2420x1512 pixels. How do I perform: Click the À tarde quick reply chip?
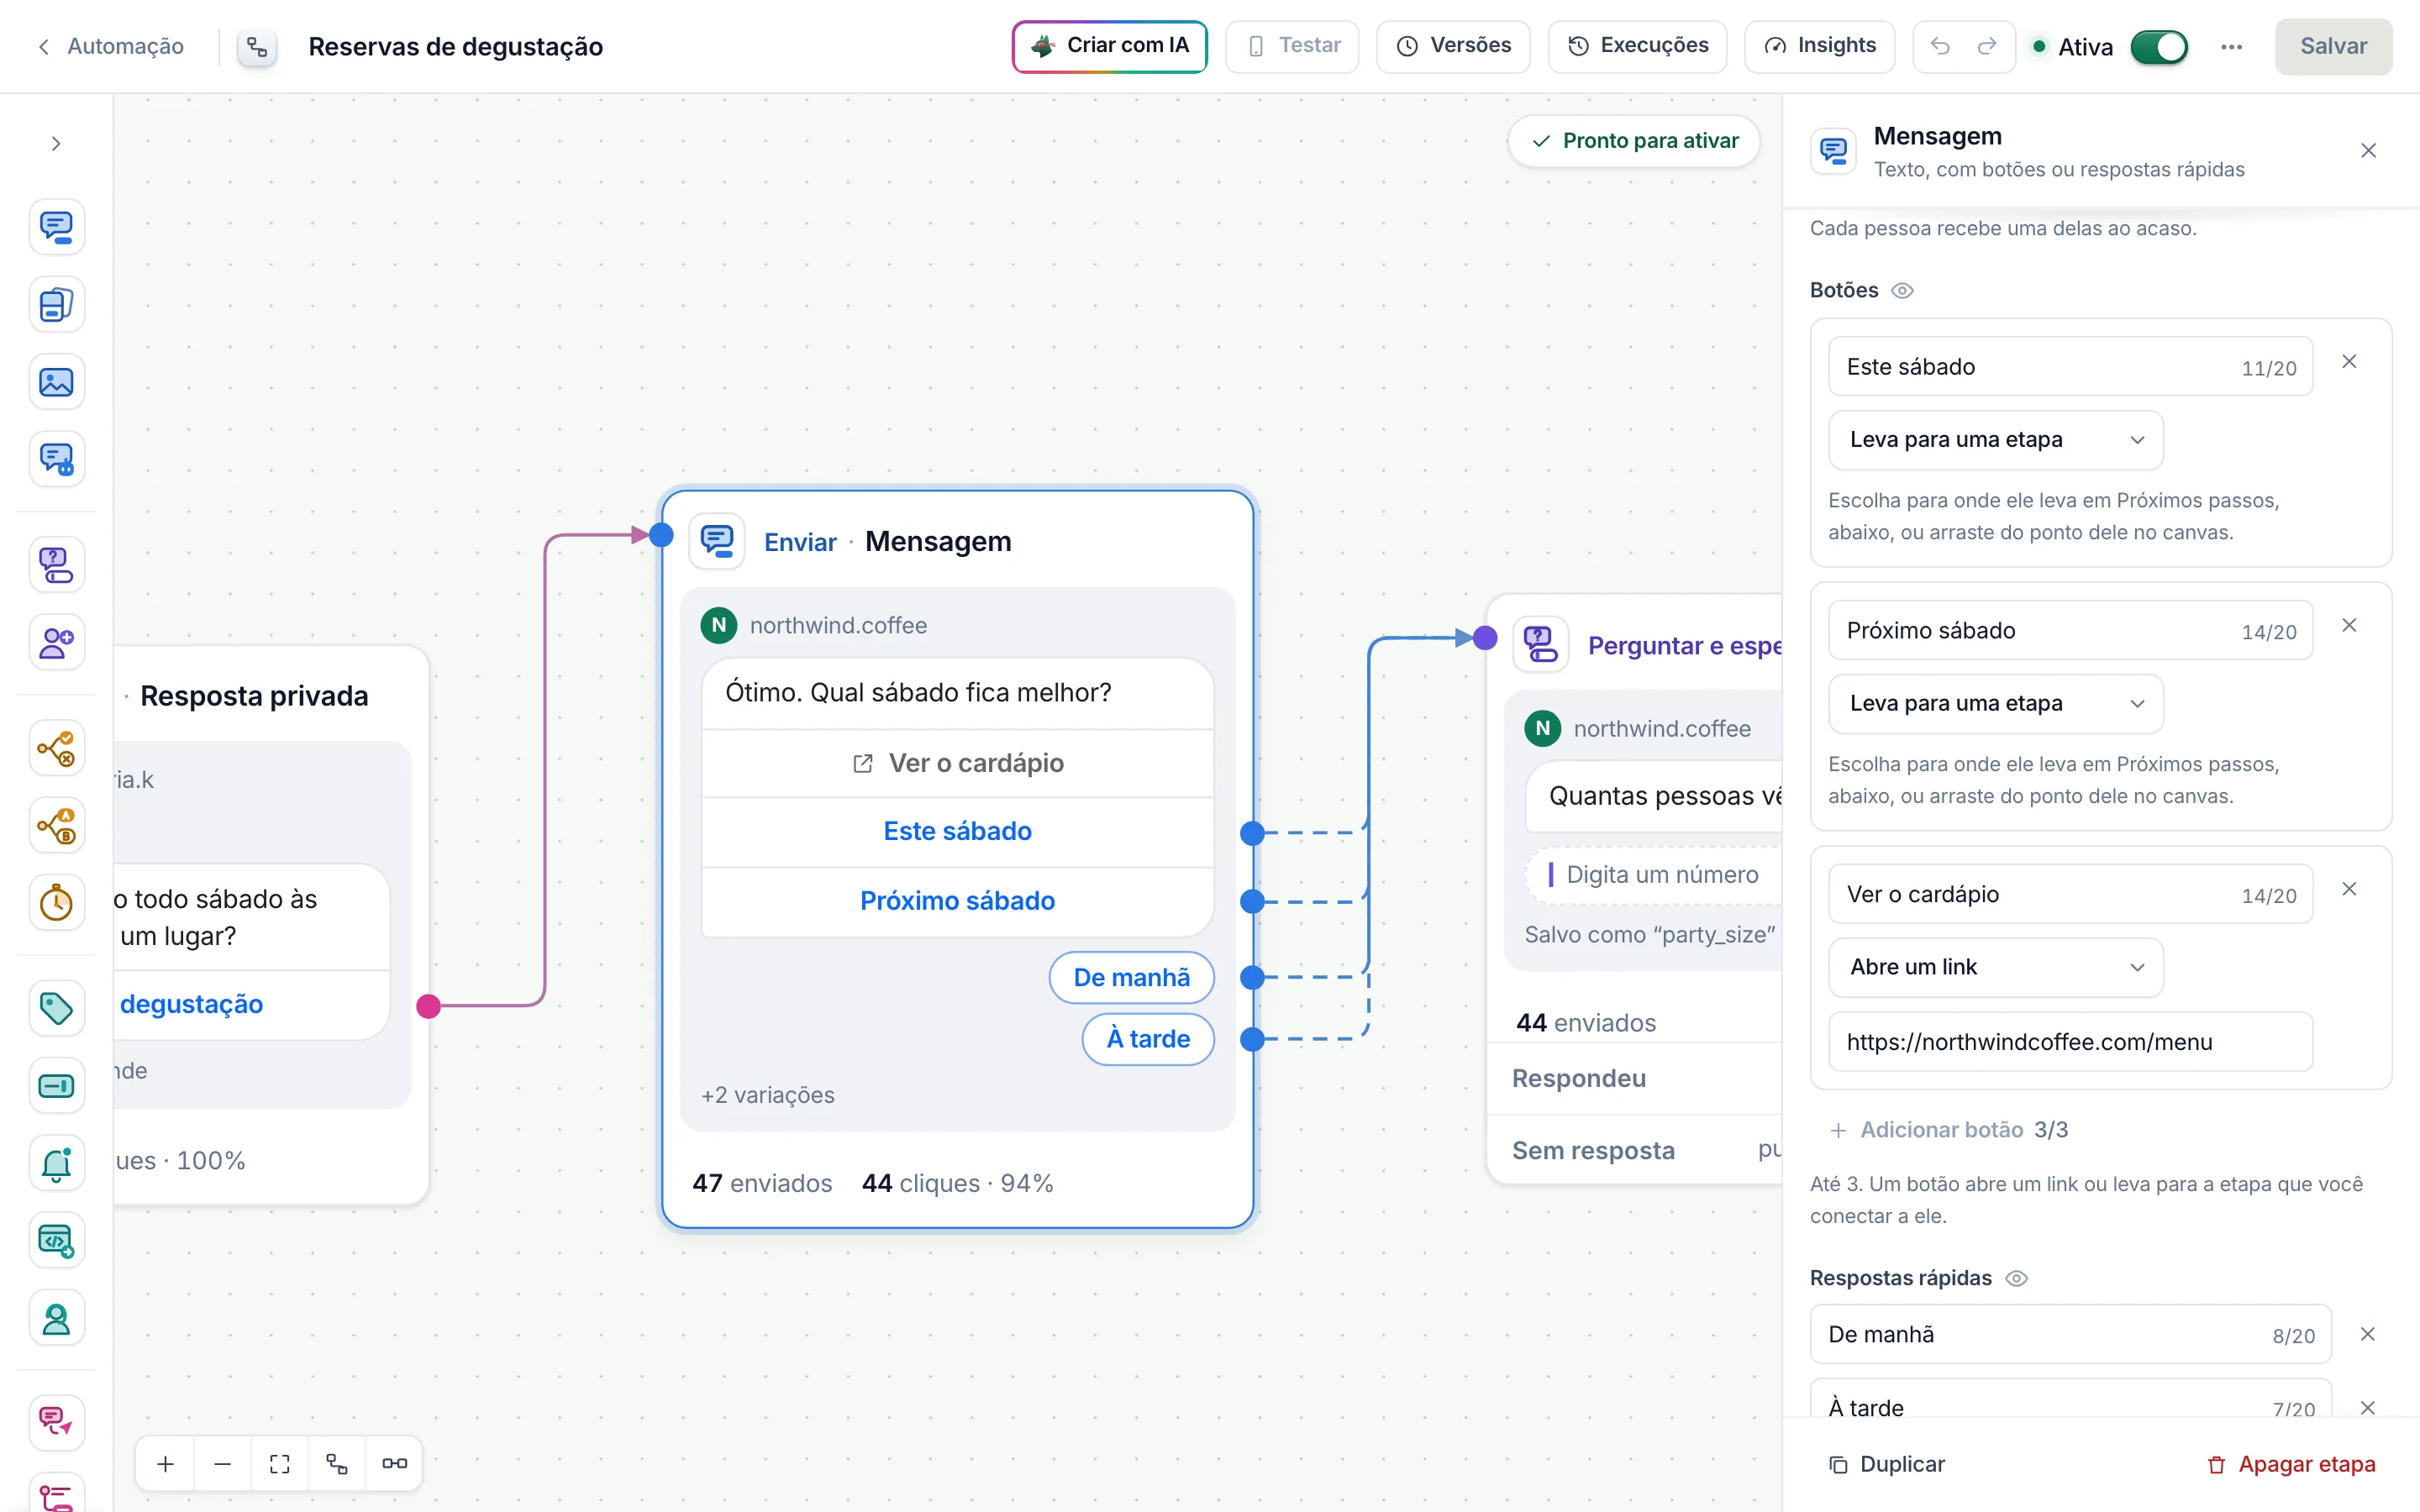click(1148, 1039)
